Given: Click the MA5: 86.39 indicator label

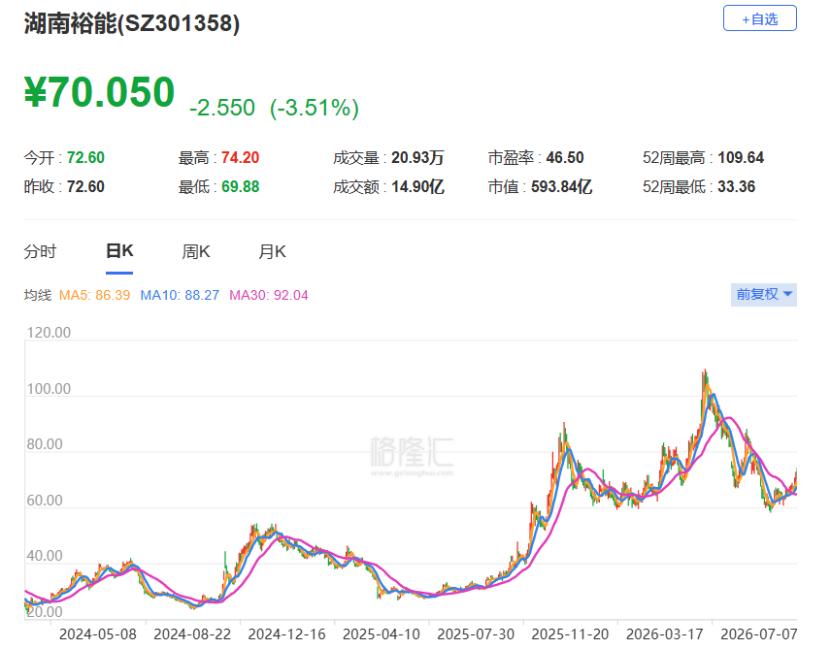Looking at the screenshot, I should (x=94, y=295).
